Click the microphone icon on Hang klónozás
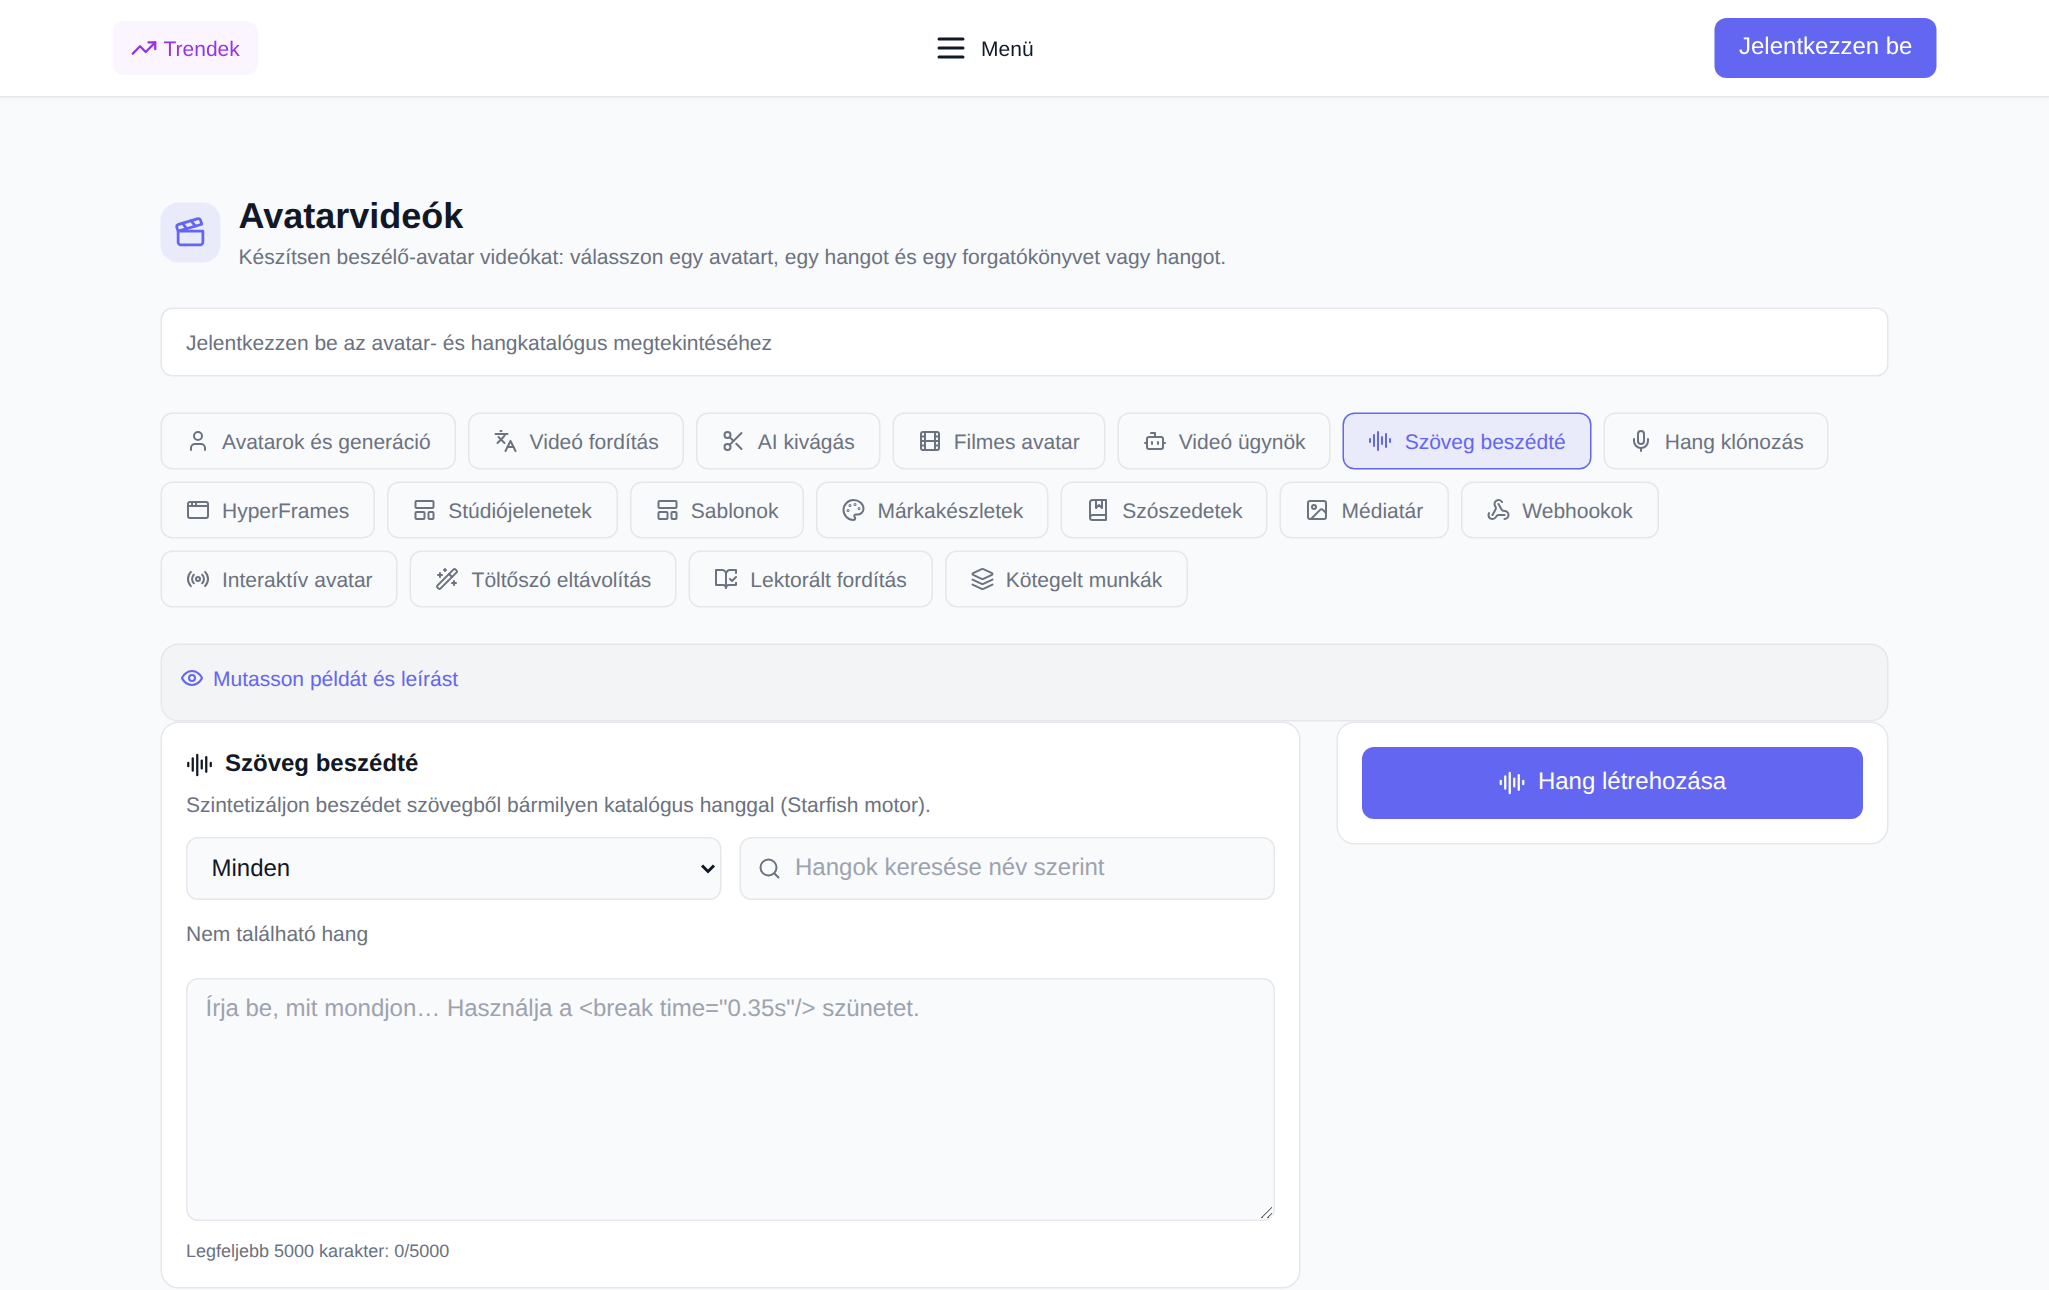Viewport: 2049px width, 1290px height. click(x=1640, y=441)
